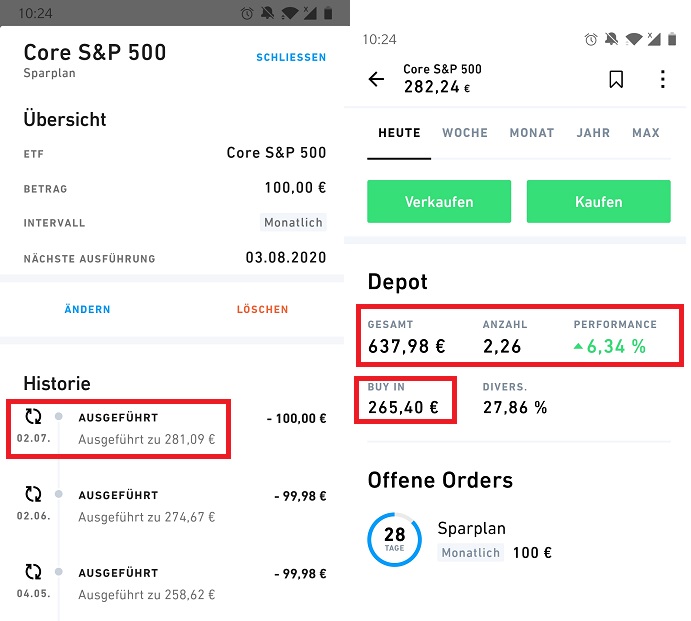691x621 pixels.
Task: Tap the BUY IN value 265,40 €
Action: [403, 407]
